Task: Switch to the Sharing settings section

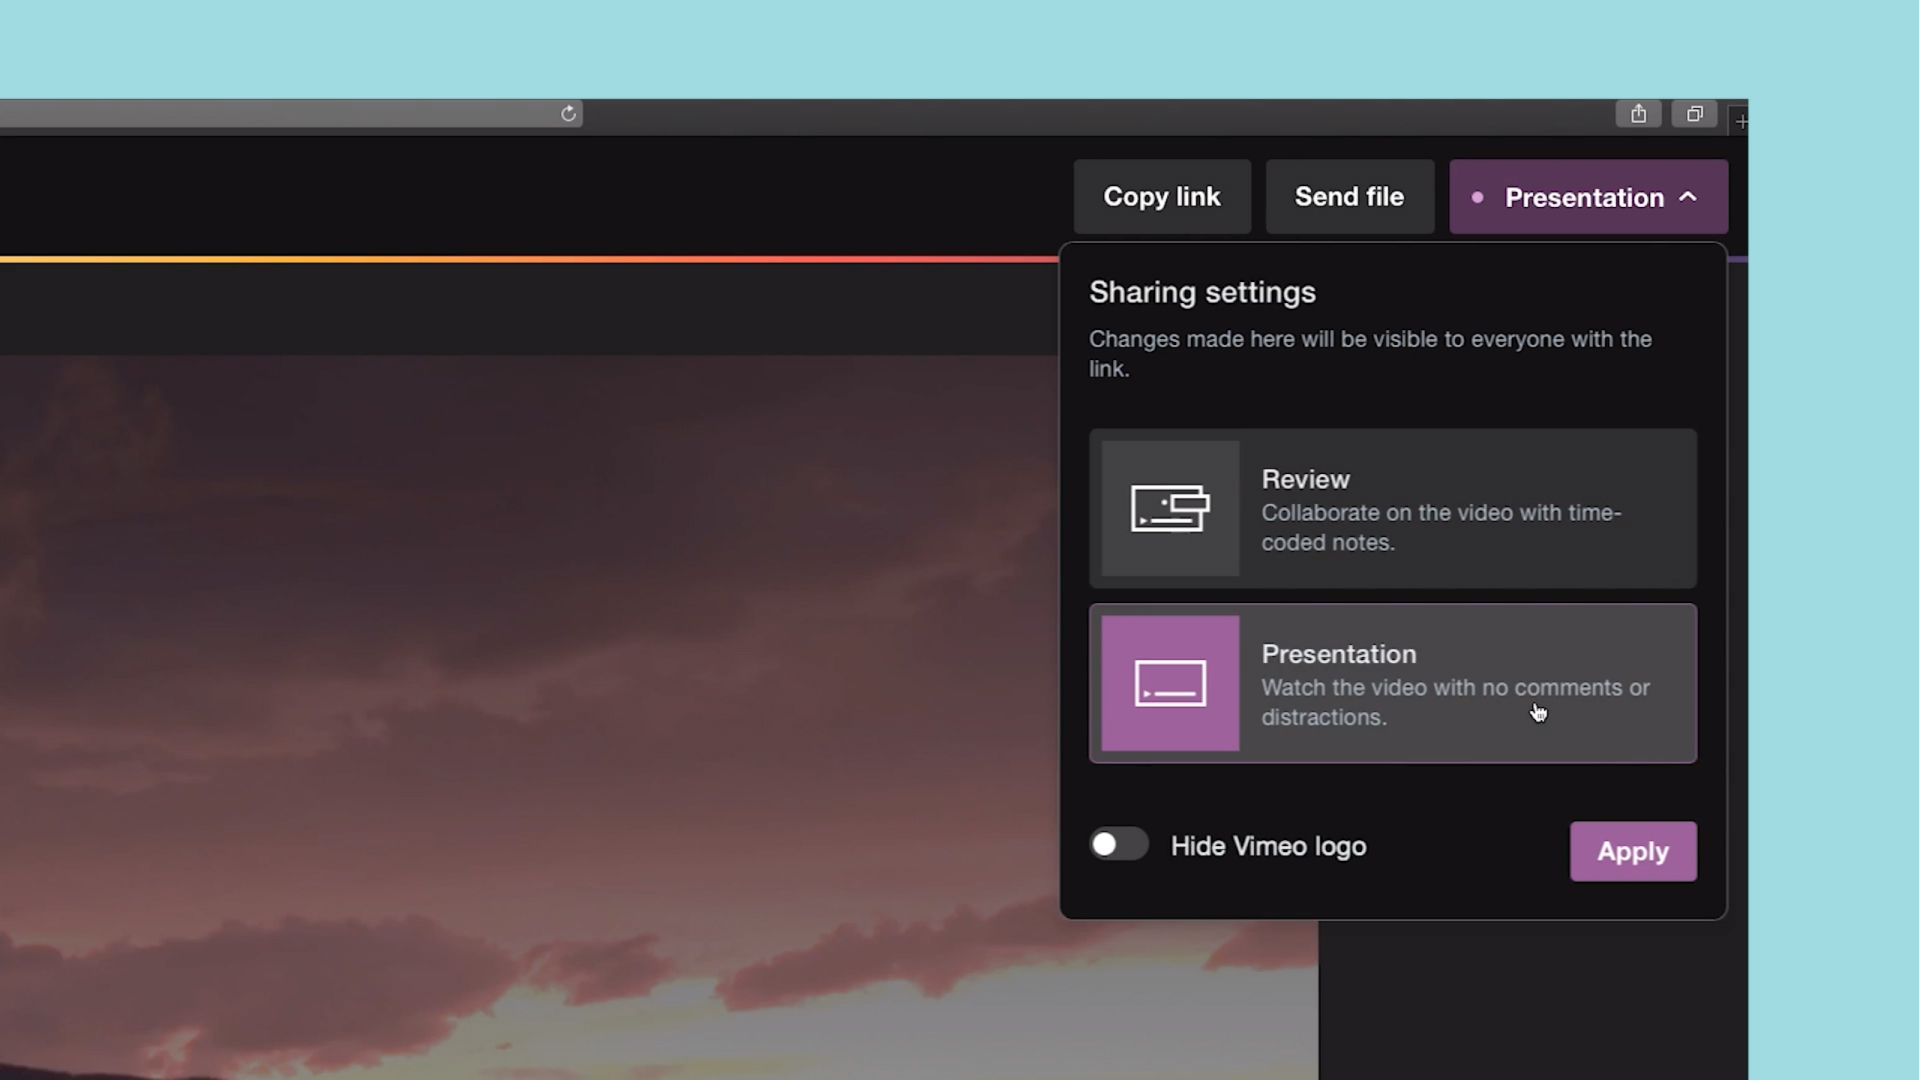Action: click(x=1202, y=292)
